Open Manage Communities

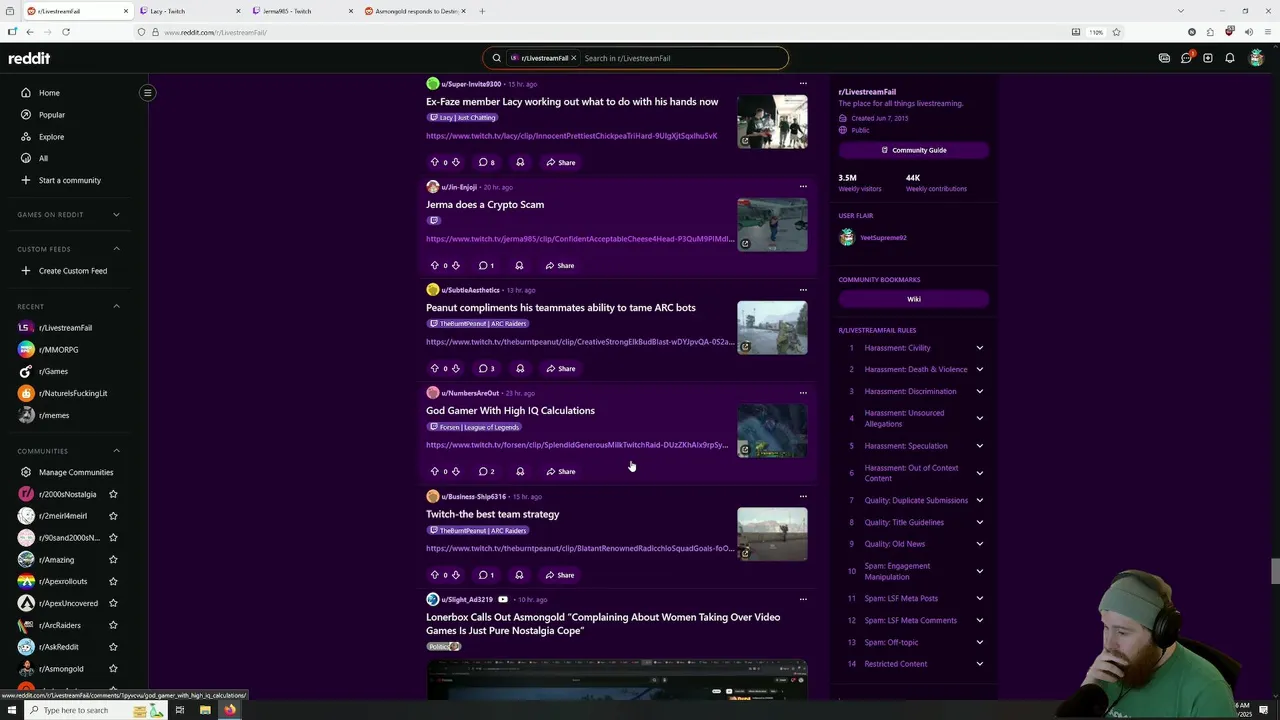click(76, 472)
